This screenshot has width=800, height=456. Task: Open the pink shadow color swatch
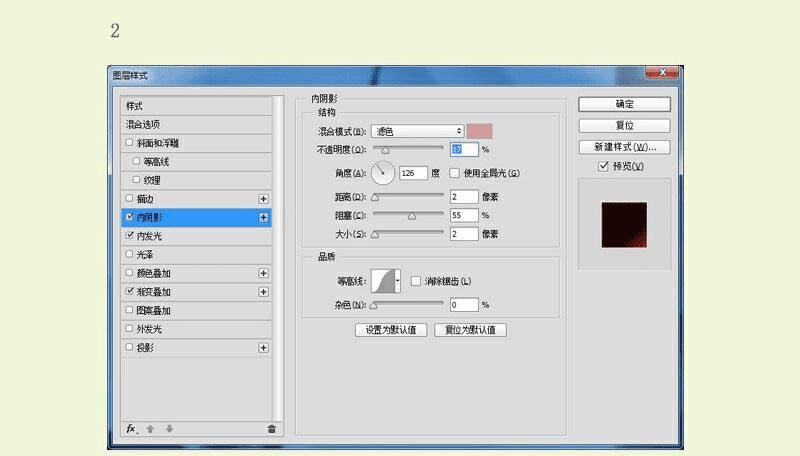[480, 131]
